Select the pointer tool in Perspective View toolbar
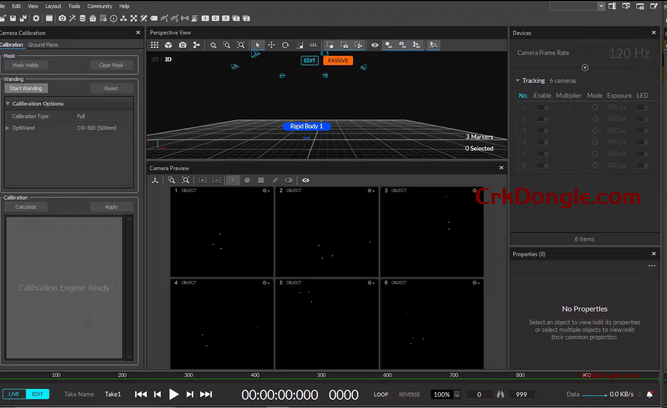The image size is (667, 408). [x=257, y=45]
